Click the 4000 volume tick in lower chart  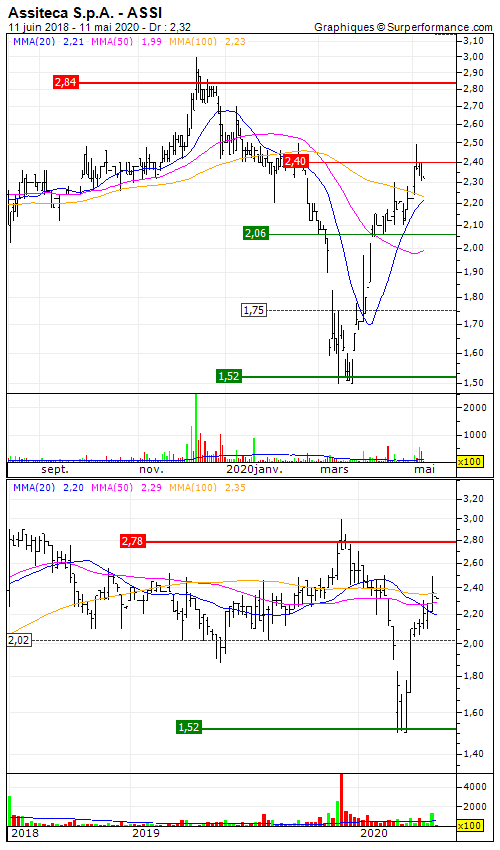coord(473,786)
